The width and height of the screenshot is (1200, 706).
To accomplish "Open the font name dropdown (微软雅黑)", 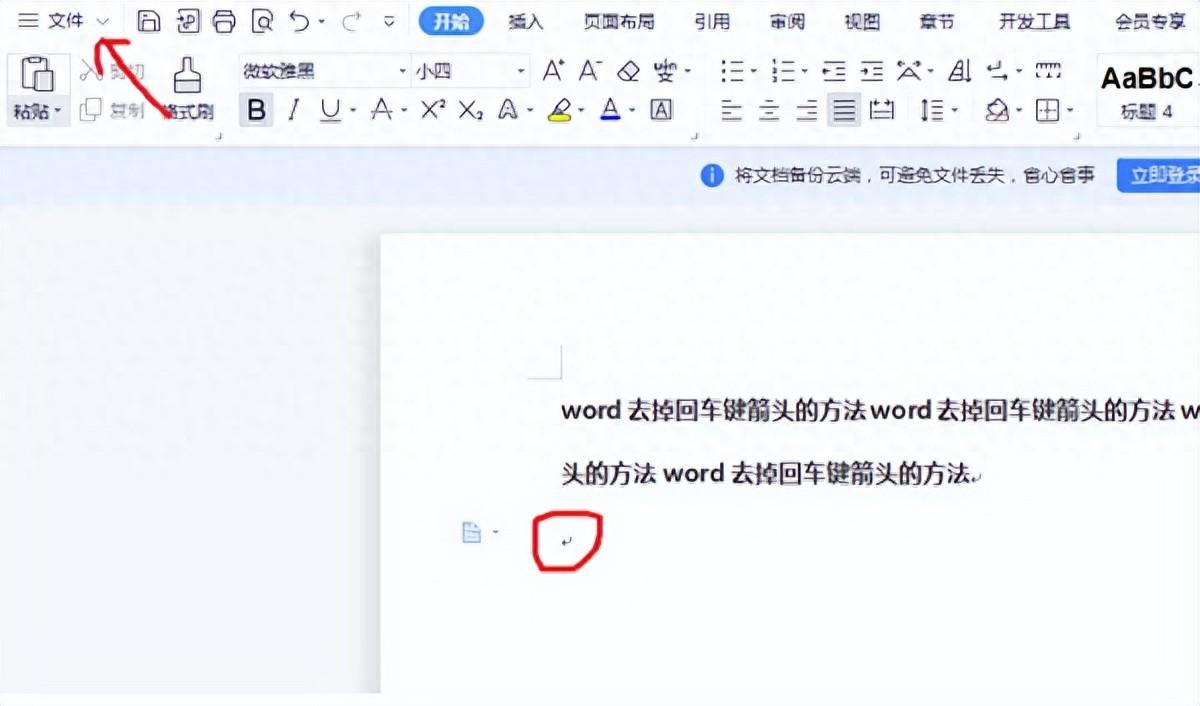I will point(403,71).
